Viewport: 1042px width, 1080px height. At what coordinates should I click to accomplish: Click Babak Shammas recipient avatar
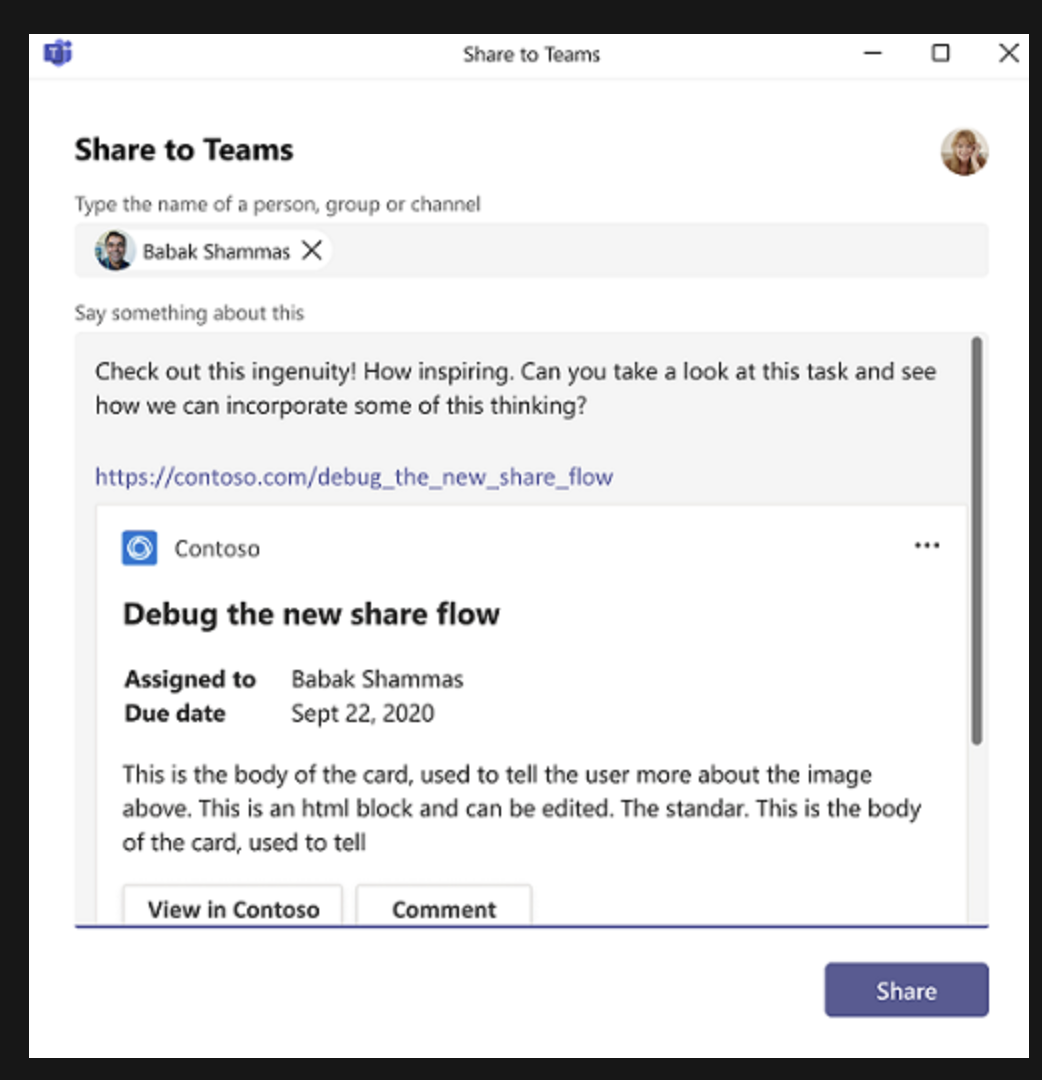114,250
